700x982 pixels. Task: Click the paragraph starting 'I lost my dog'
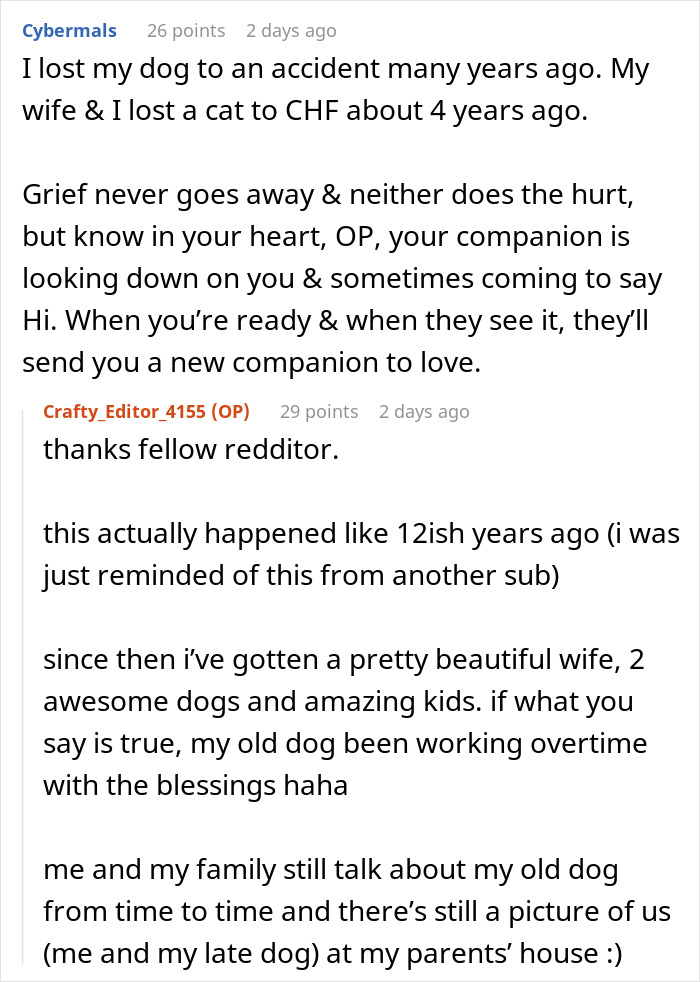tap(336, 90)
